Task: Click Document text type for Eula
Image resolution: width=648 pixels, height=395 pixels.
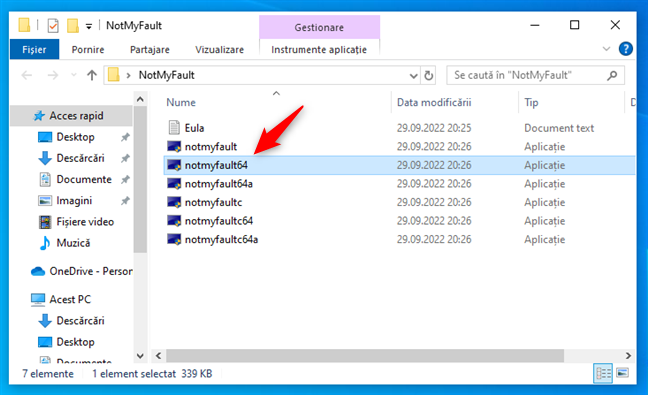Action: (559, 128)
